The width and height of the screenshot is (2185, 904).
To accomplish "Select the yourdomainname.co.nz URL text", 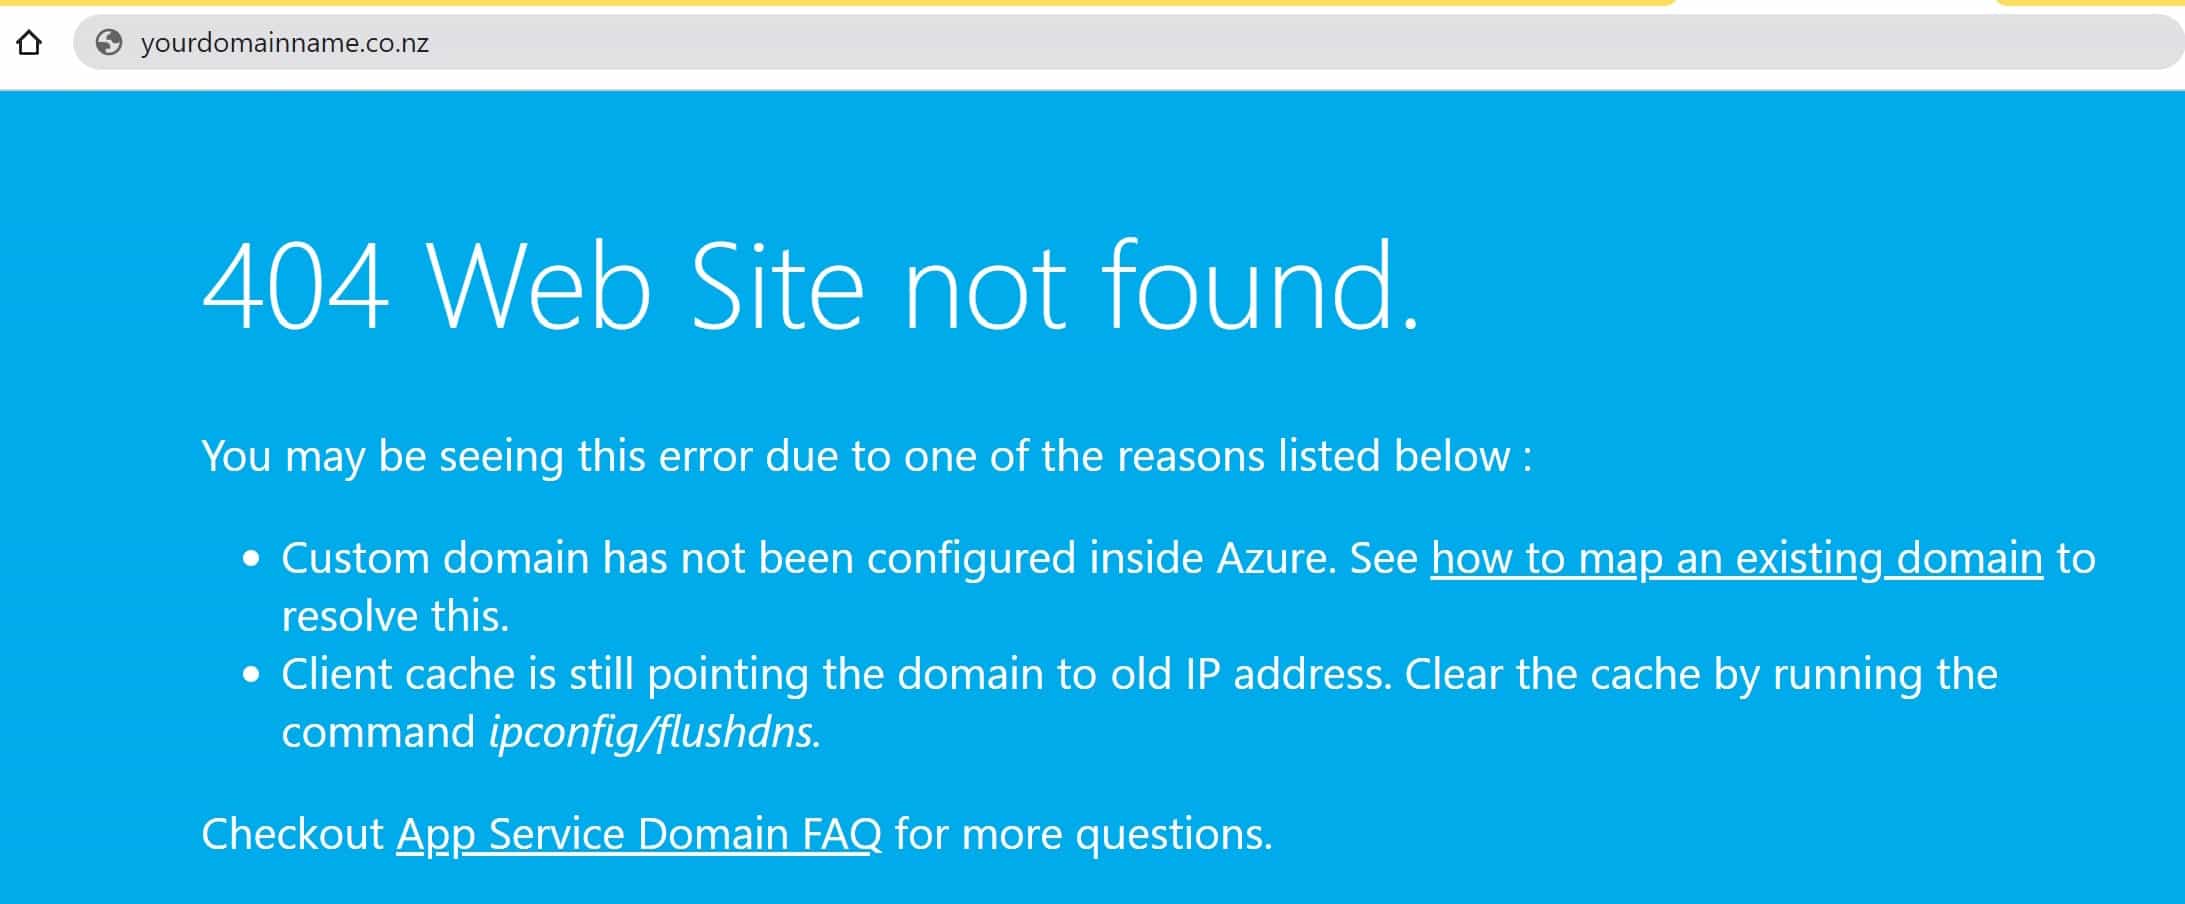I will [x=285, y=43].
